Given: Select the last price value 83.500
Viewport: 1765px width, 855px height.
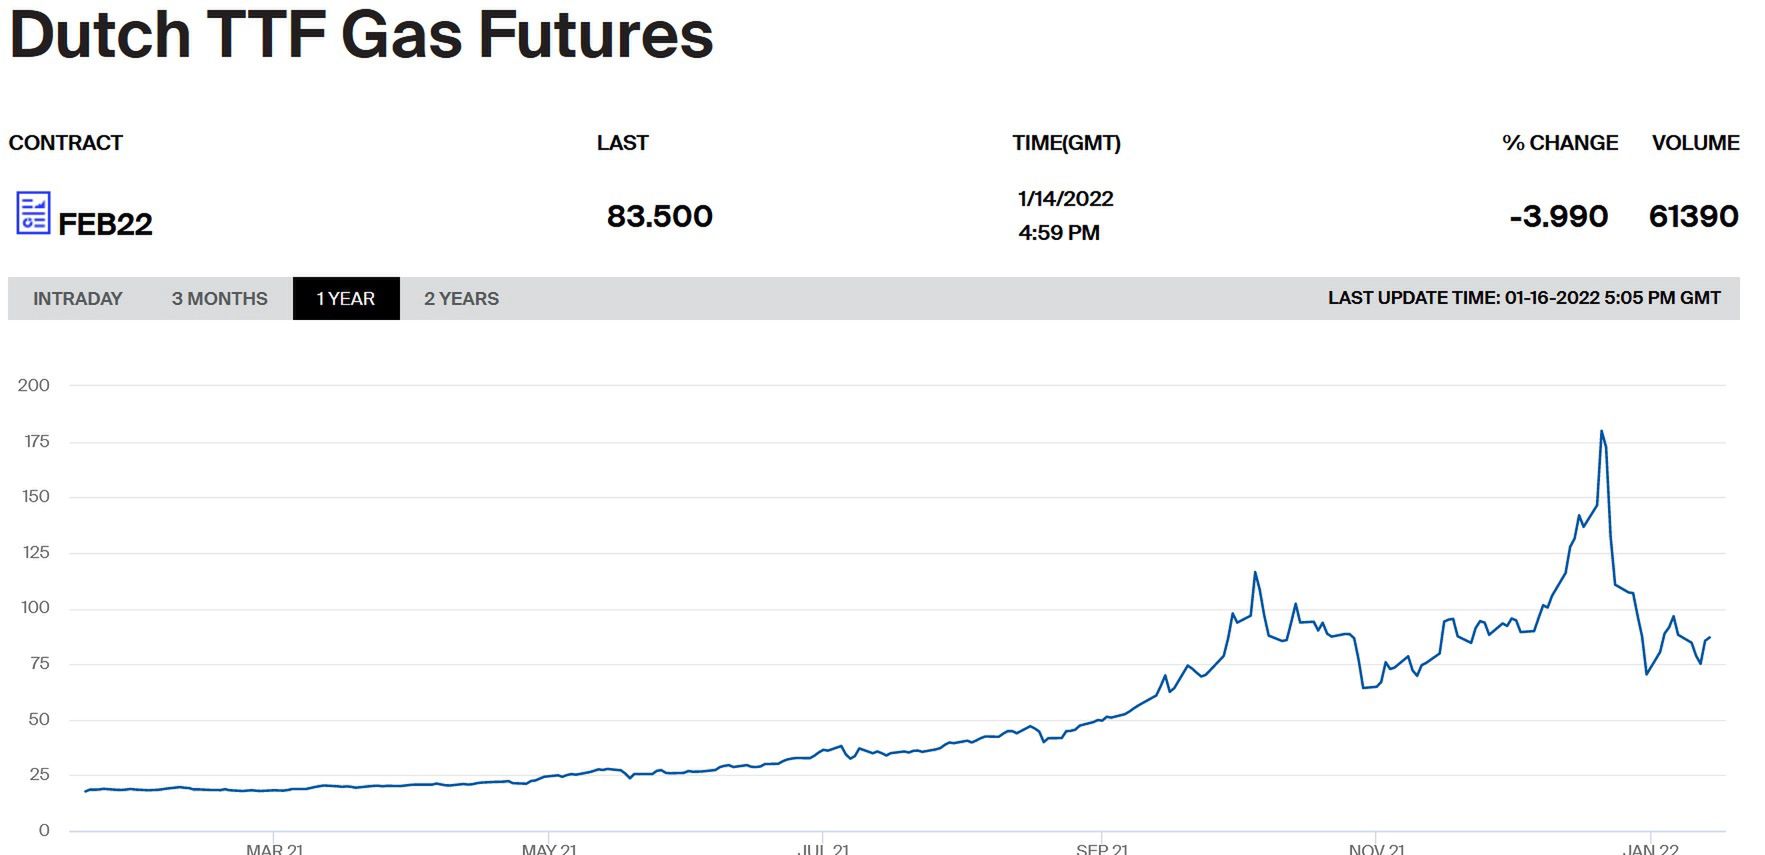Looking at the screenshot, I should click(x=659, y=216).
